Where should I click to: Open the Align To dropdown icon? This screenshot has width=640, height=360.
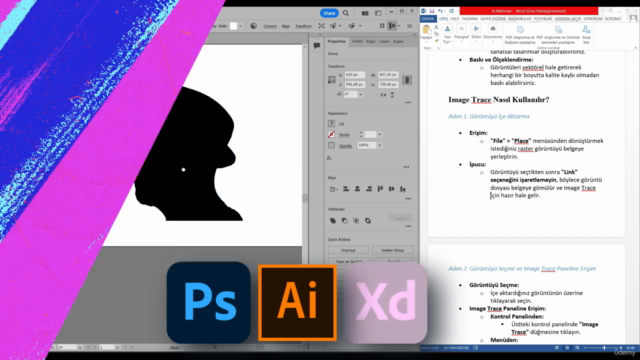[x=333, y=189]
